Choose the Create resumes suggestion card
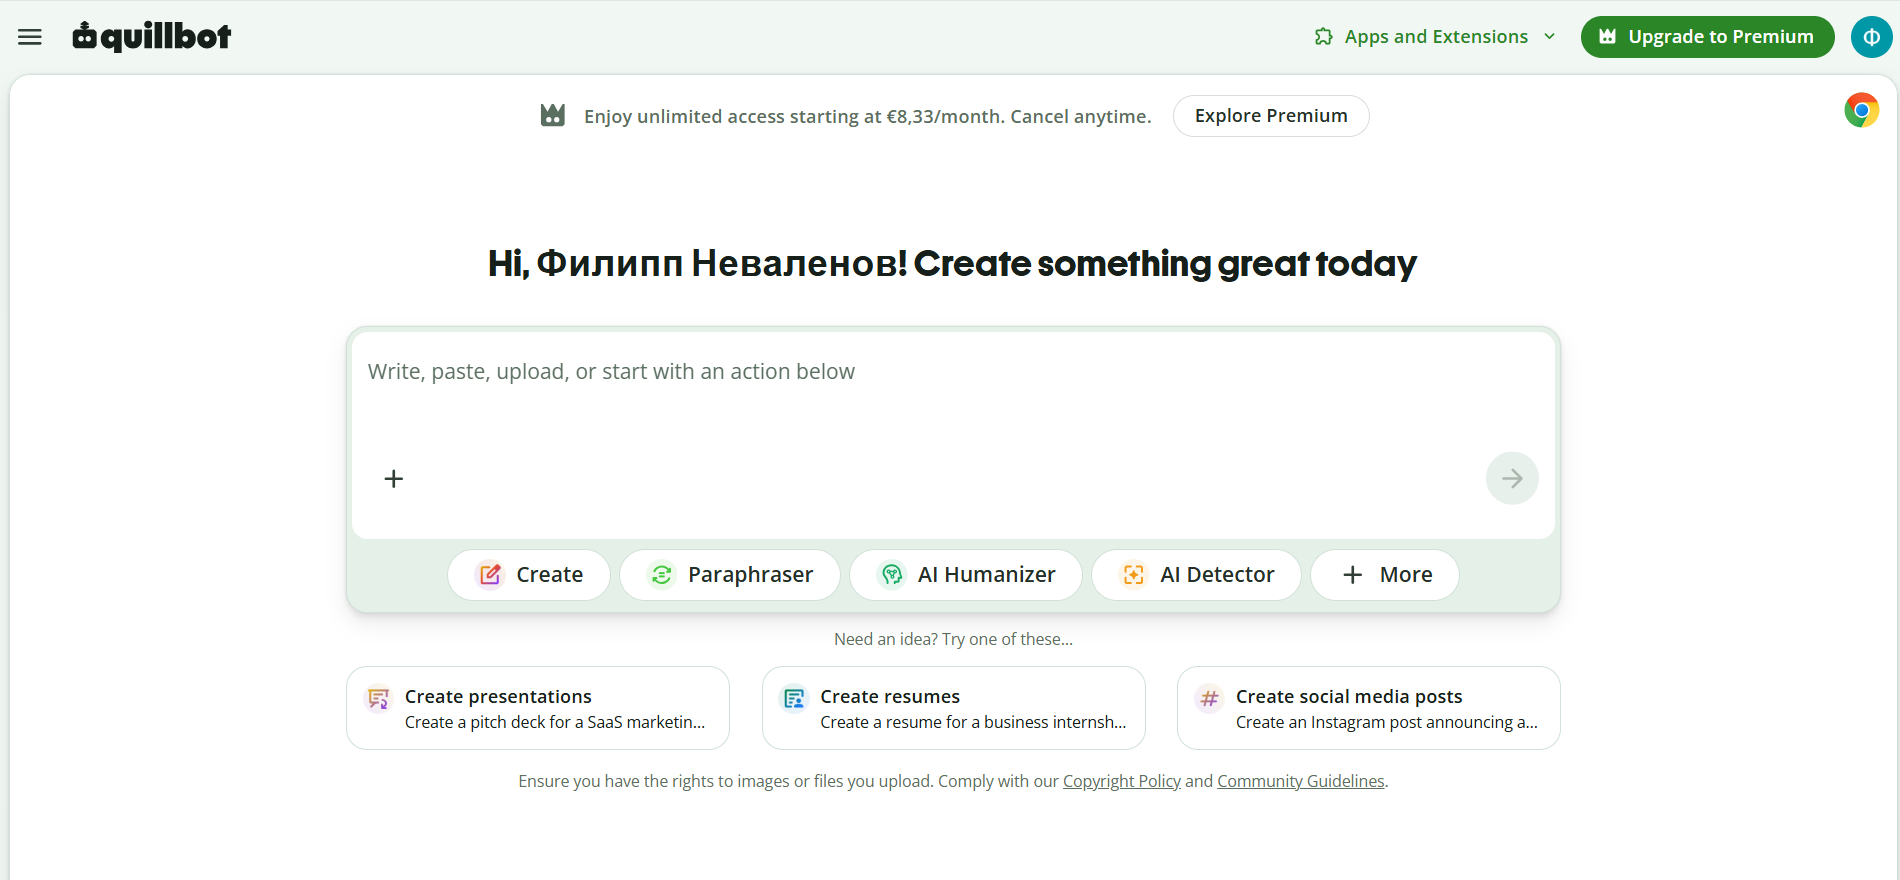1900x880 pixels. (x=954, y=708)
